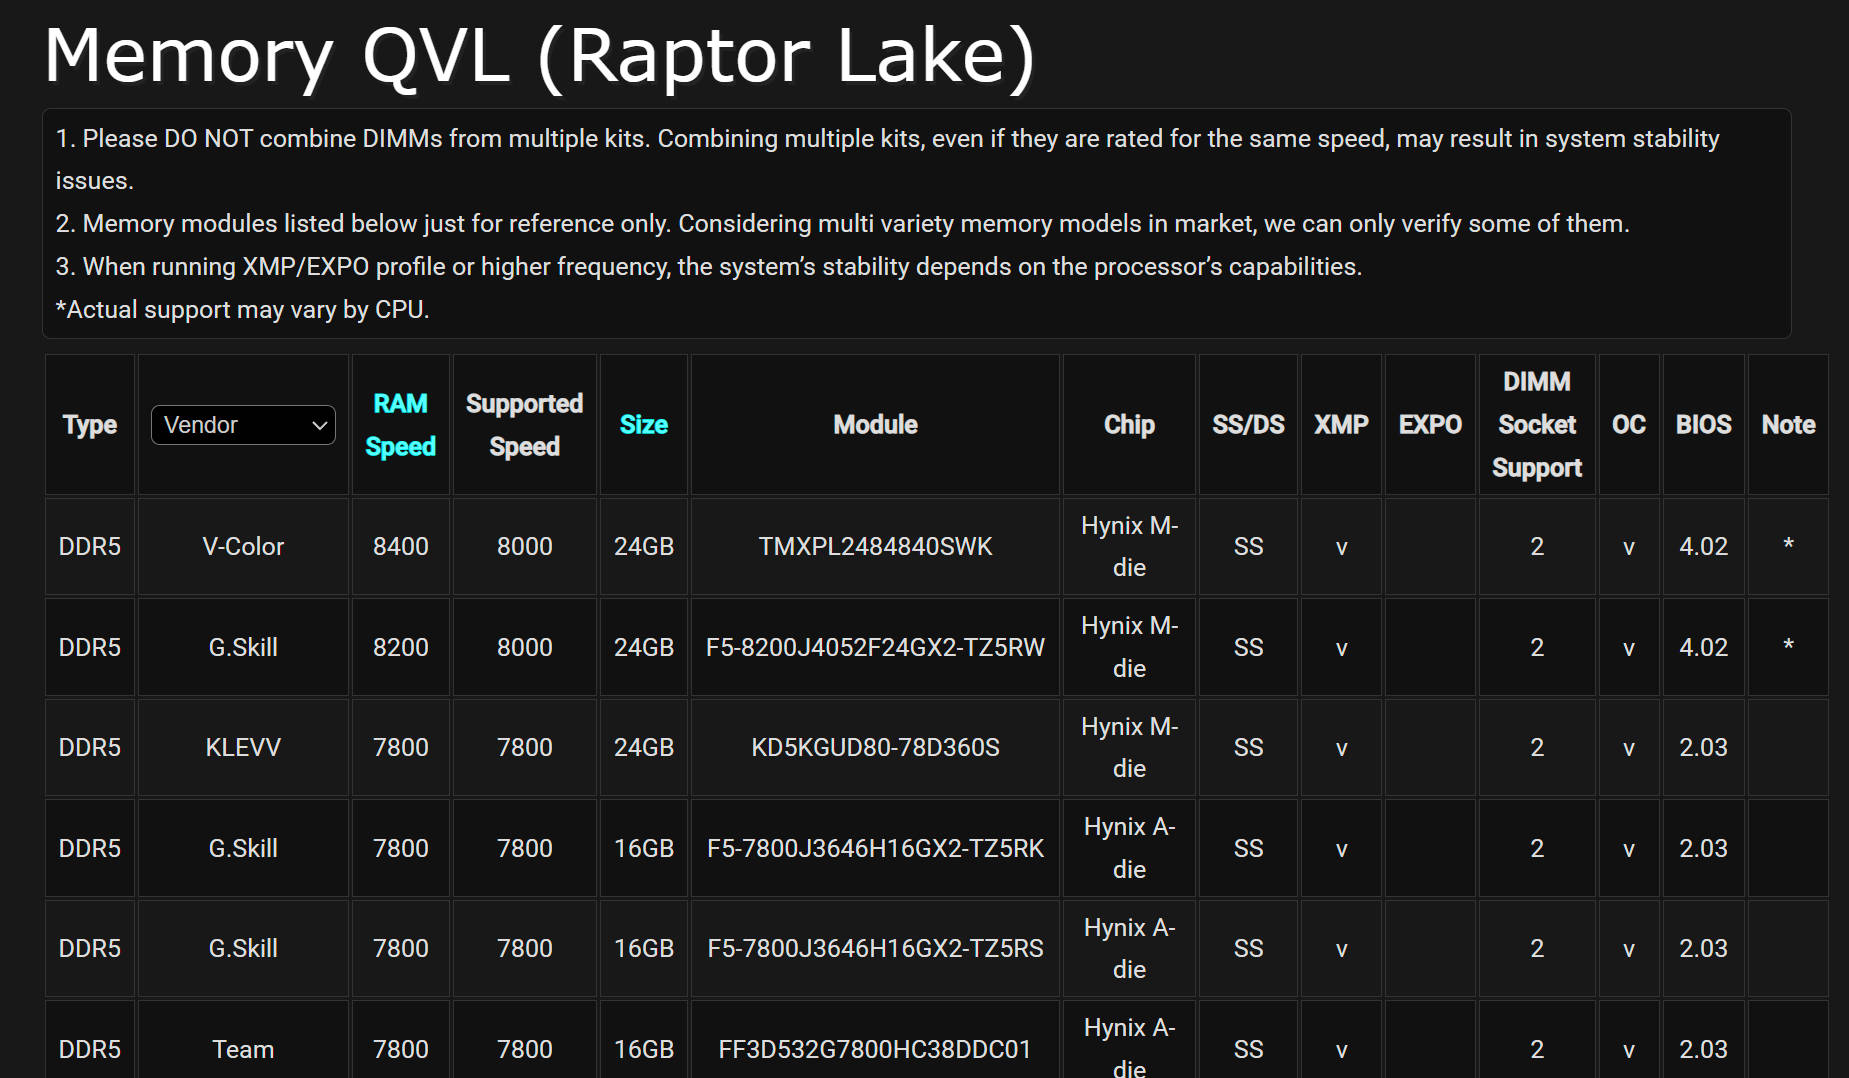The height and width of the screenshot is (1078, 1849).
Task: Click the 'Actual support may vary by CPU' note
Action: [x=242, y=310]
